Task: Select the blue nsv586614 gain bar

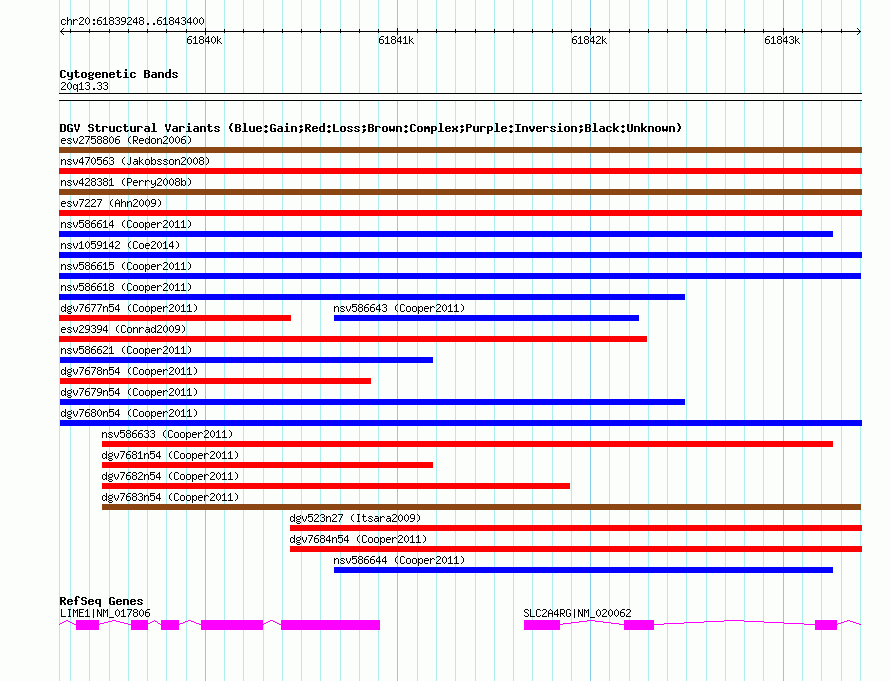Action: coord(446,234)
